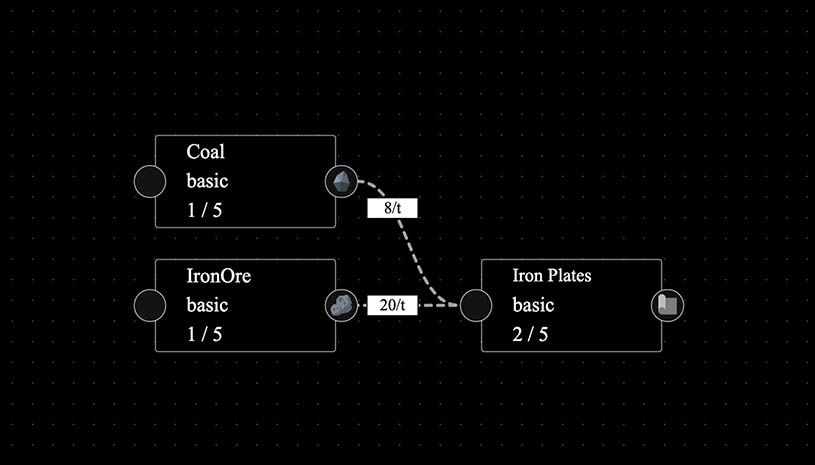Select the Iron Plates node title
The width and height of the screenshot is (815, 465).
point(551,275)
